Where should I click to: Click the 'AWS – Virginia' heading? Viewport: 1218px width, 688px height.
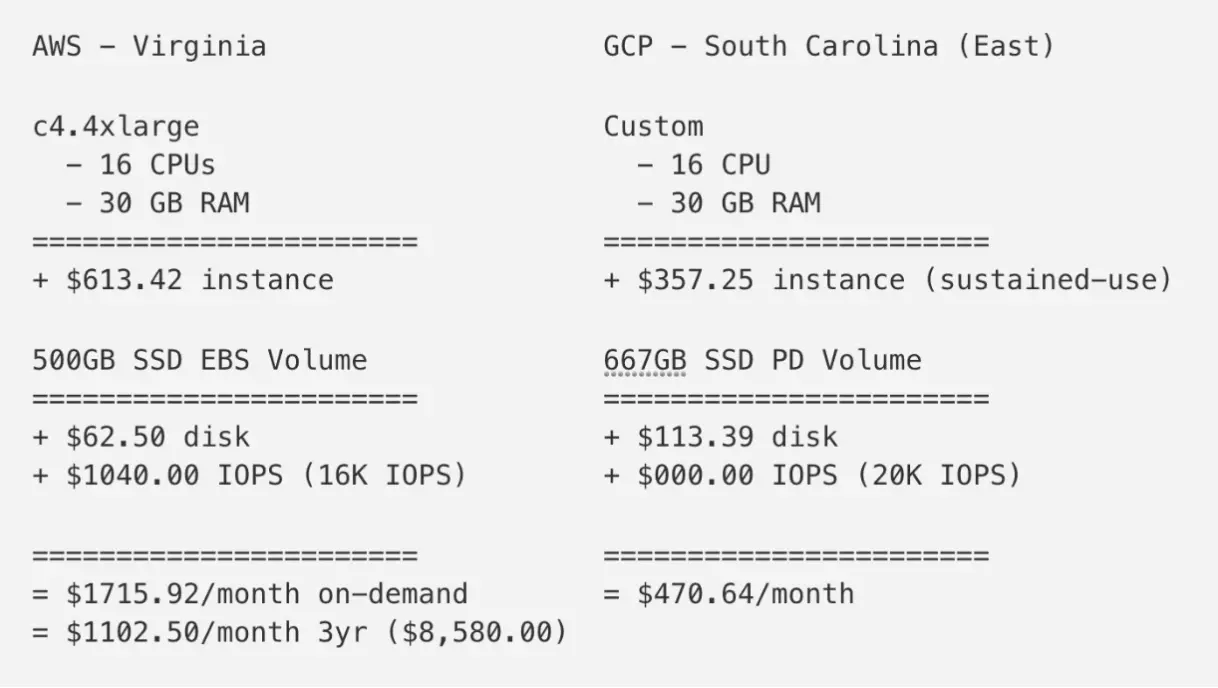click(x=149, y=46)
